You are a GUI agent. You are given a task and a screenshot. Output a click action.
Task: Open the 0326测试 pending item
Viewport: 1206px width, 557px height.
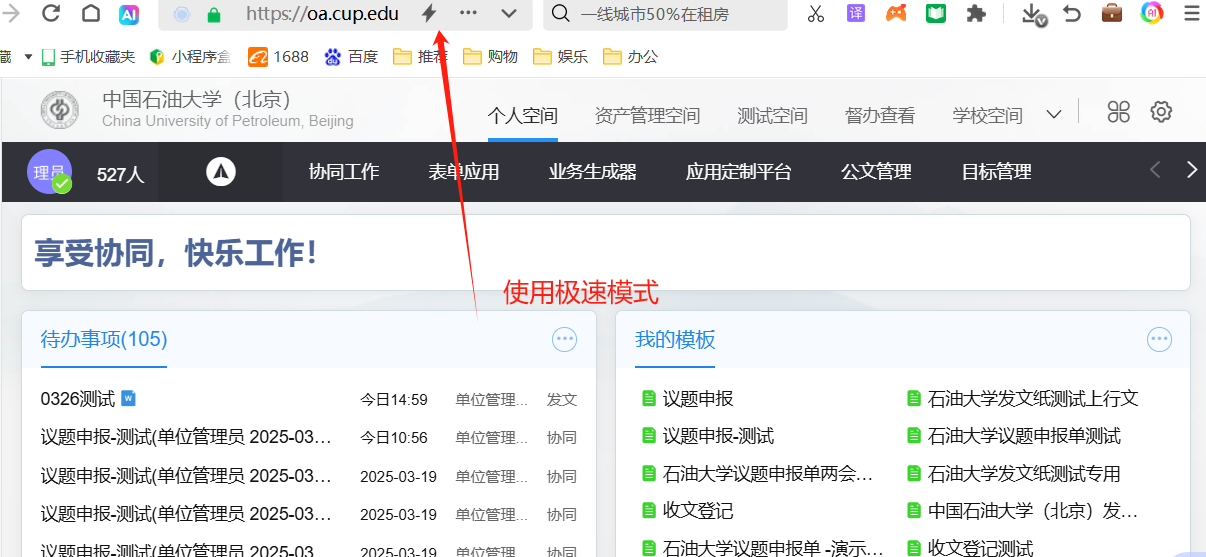tap(78, 399)
